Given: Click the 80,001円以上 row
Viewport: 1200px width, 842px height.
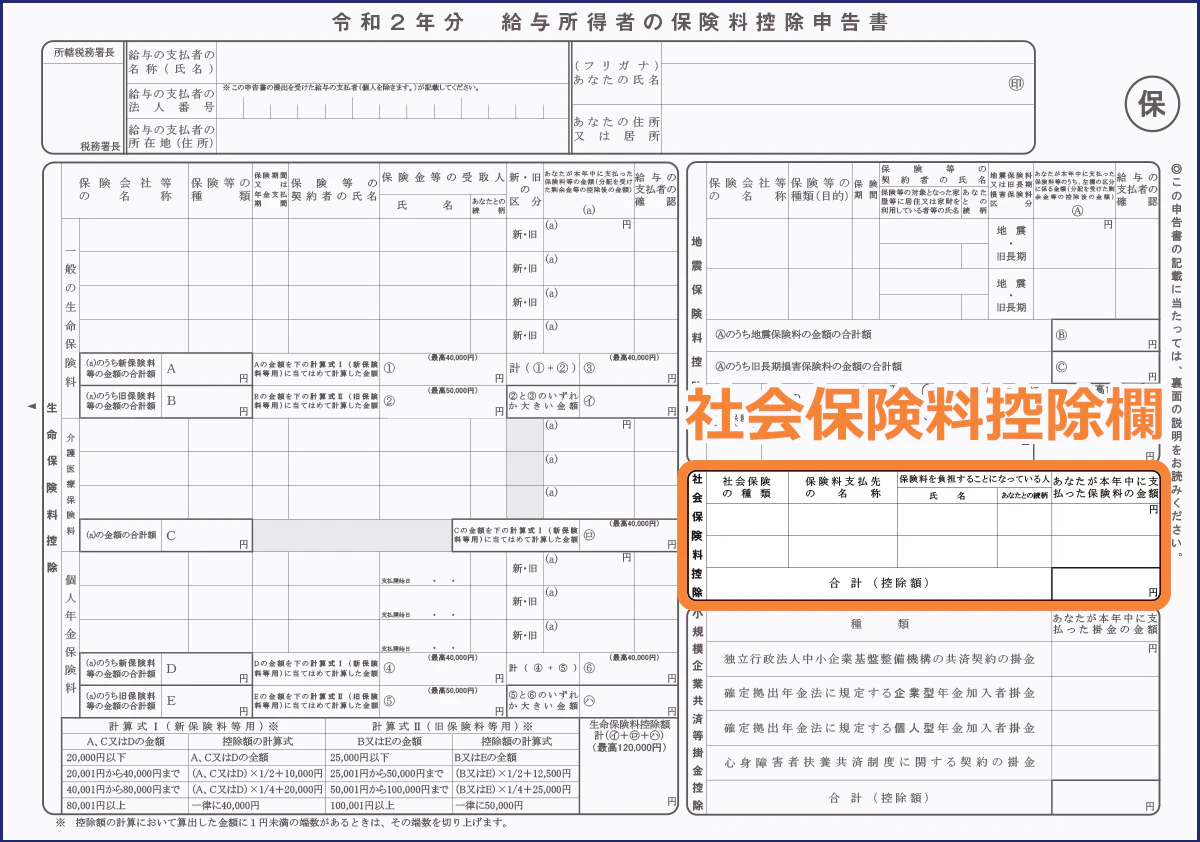Looking at the screenshot, I should click(193, 805).
